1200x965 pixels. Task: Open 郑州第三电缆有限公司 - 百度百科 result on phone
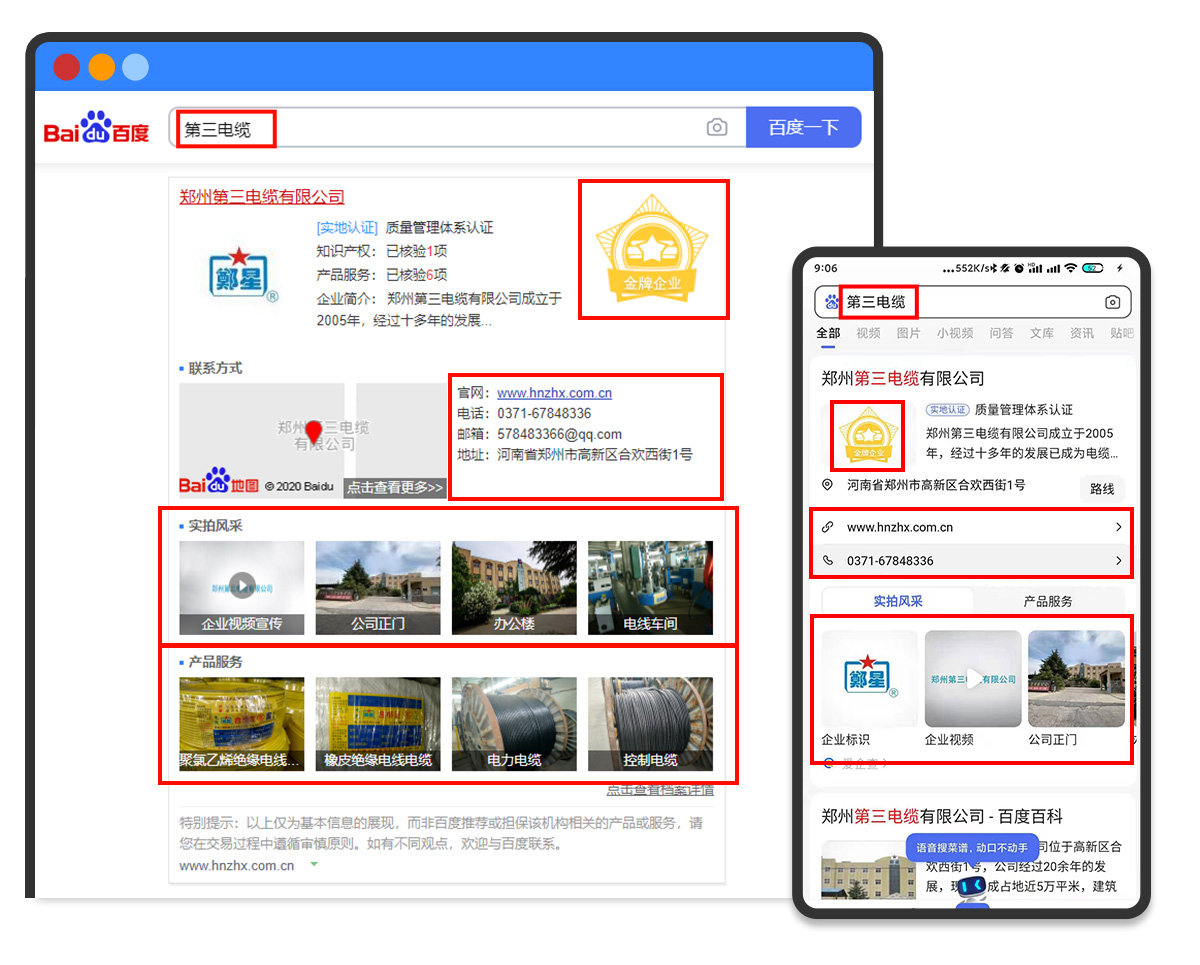941,816
